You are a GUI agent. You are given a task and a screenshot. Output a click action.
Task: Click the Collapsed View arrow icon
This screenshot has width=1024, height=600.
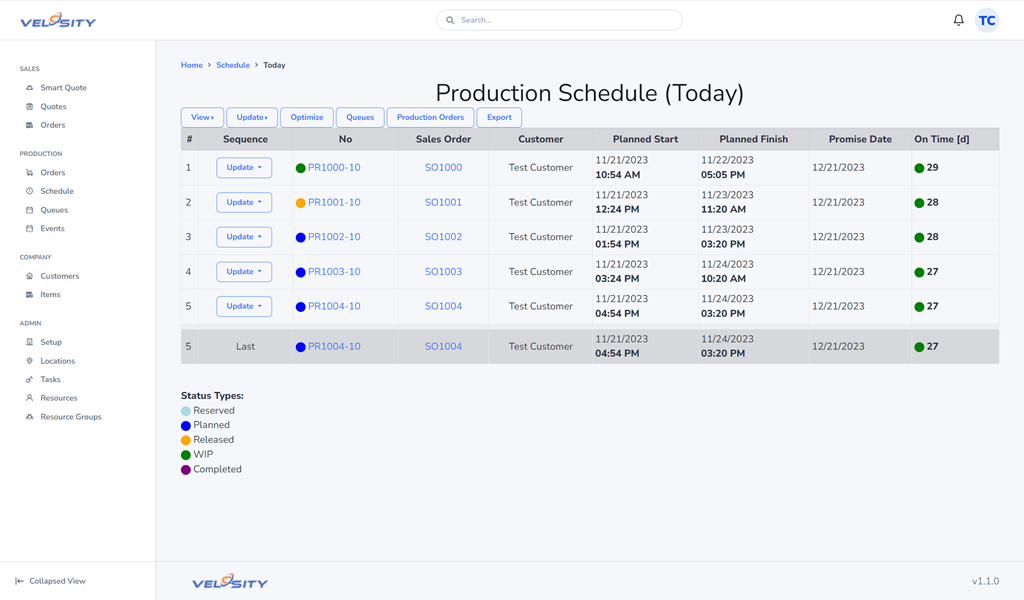[x=20, y=581]
